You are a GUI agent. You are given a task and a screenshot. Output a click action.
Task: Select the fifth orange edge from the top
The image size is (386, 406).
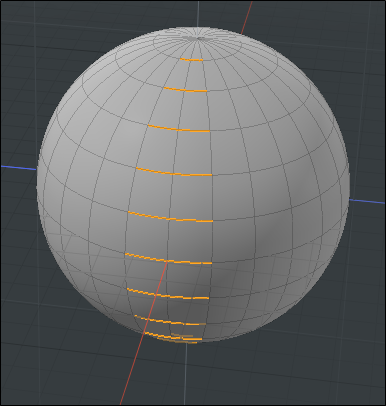click(170, 217)
